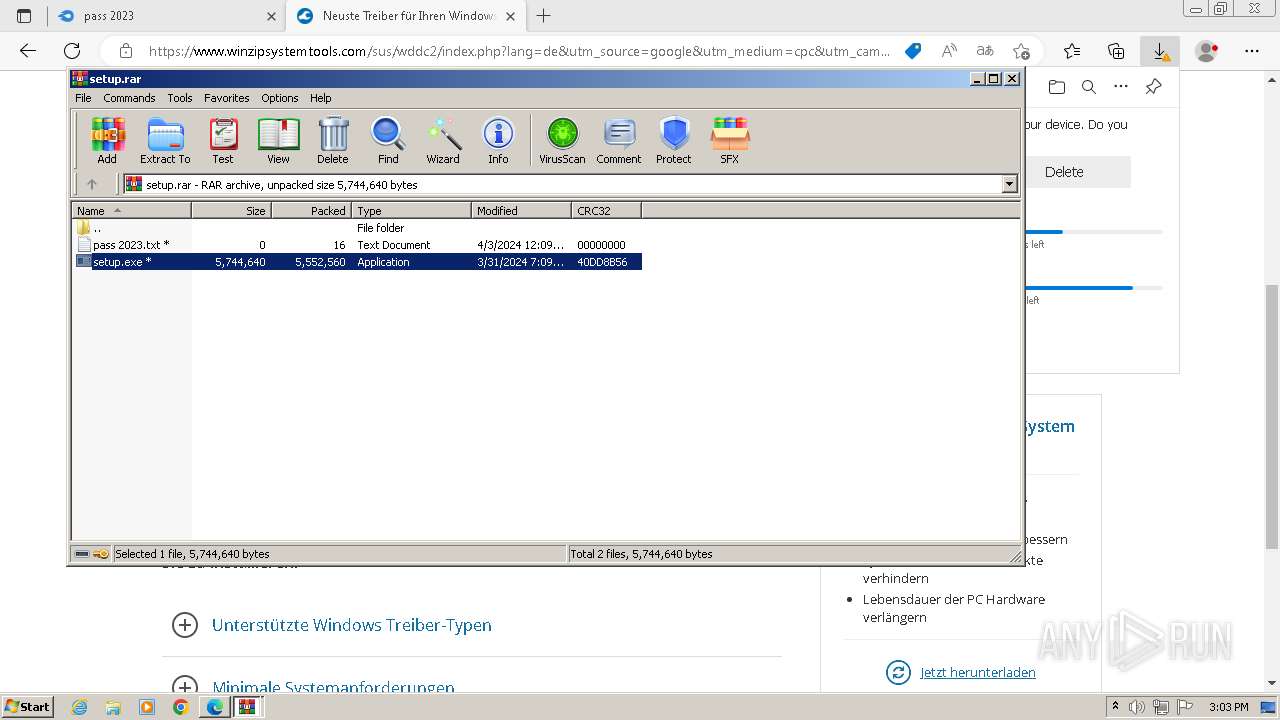Go up one folder level arrow
1280x720 pixels.
[x=92, y=184]
